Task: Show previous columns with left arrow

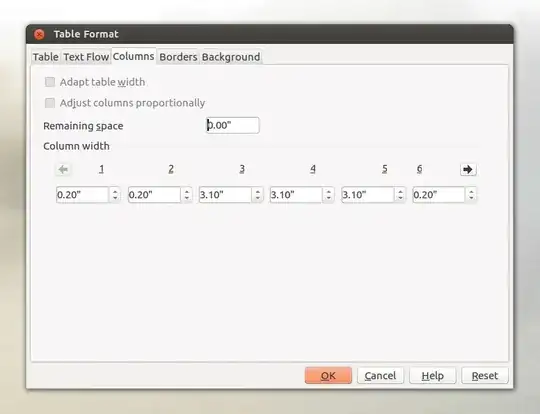Action: click(x=63, y=169)
